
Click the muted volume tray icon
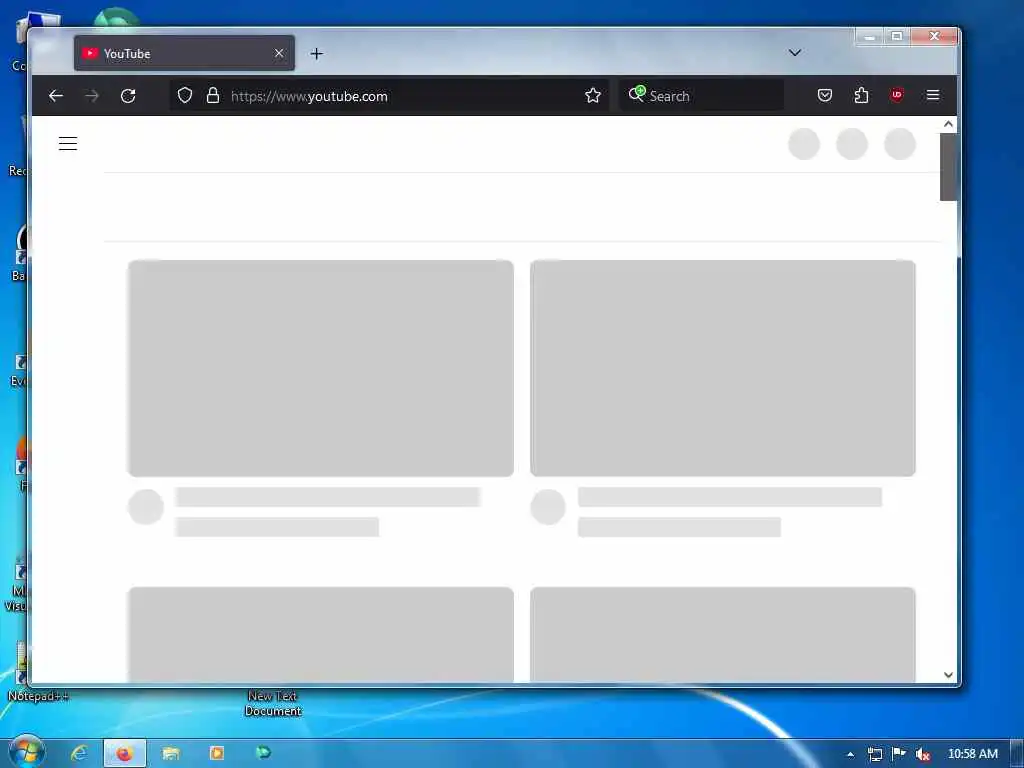[922, 755]
